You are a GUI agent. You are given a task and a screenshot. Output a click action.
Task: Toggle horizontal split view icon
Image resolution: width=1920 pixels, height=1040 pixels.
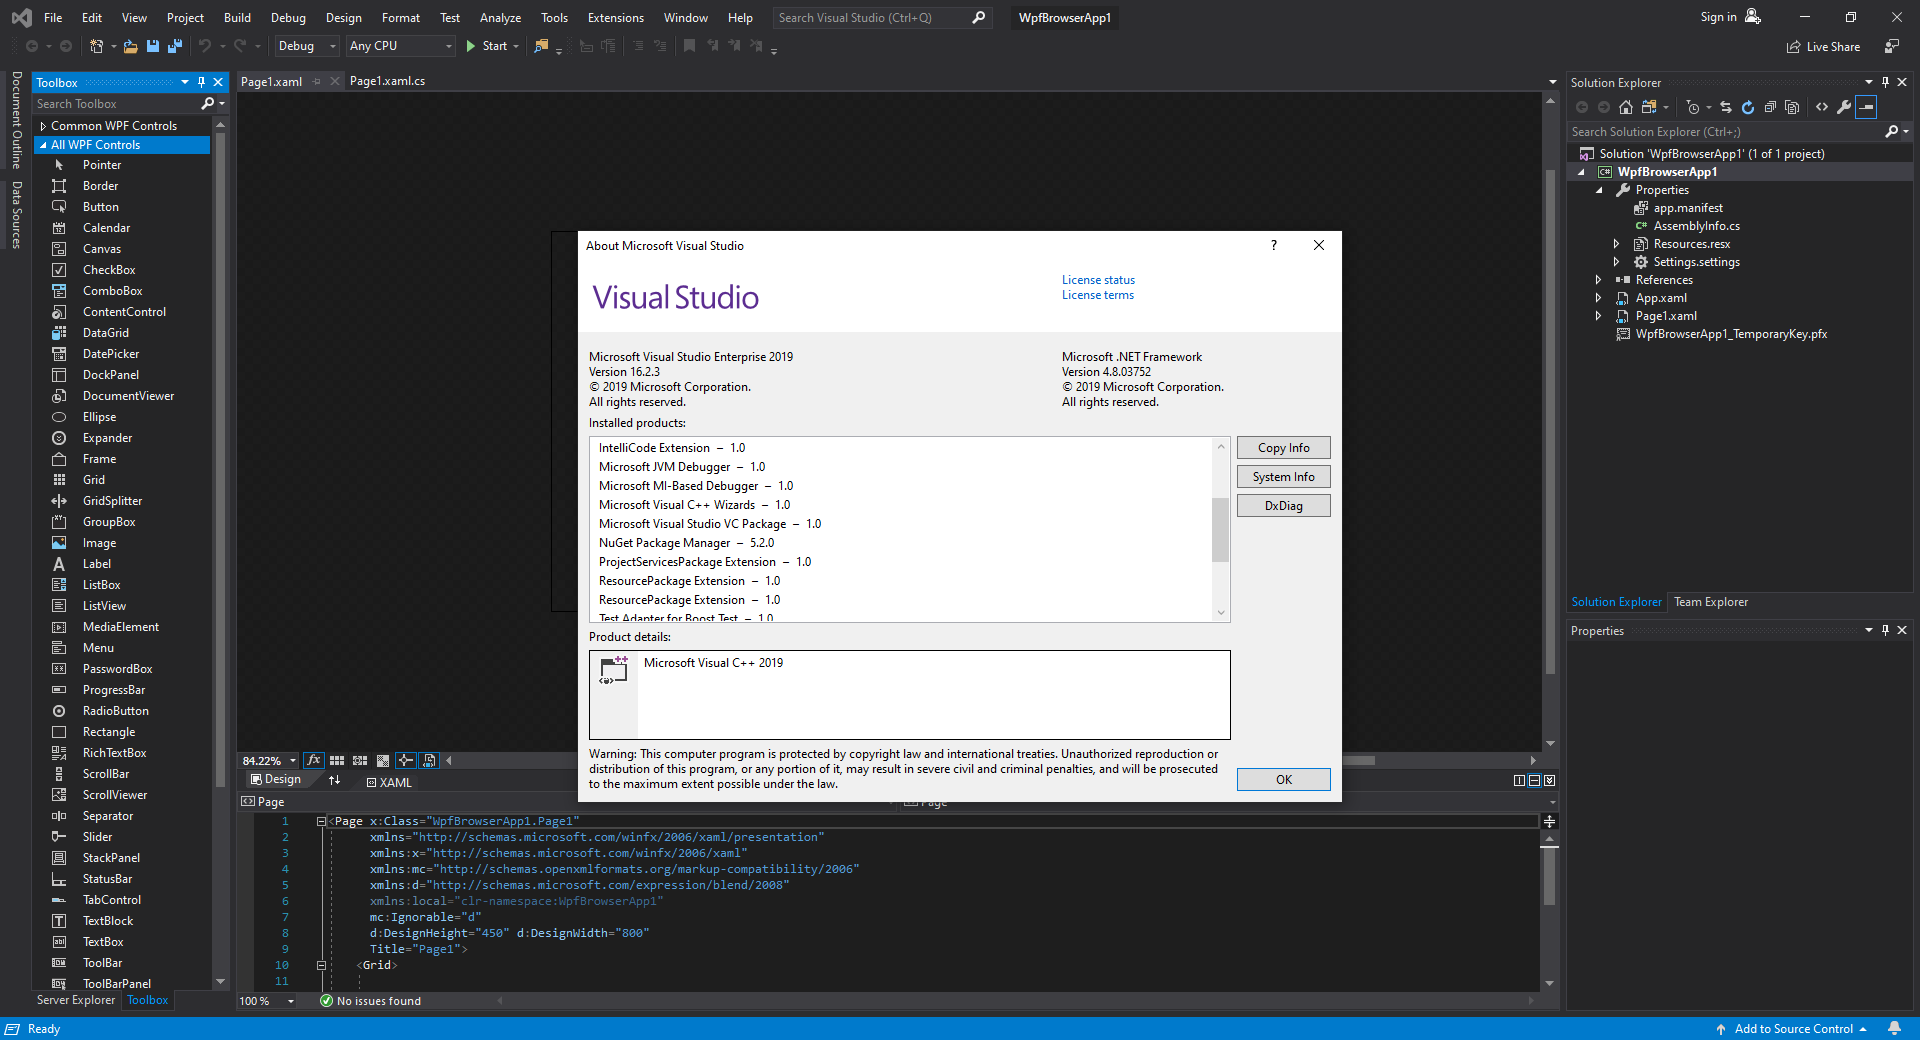pyautogui.click(x=1534, y=781)
